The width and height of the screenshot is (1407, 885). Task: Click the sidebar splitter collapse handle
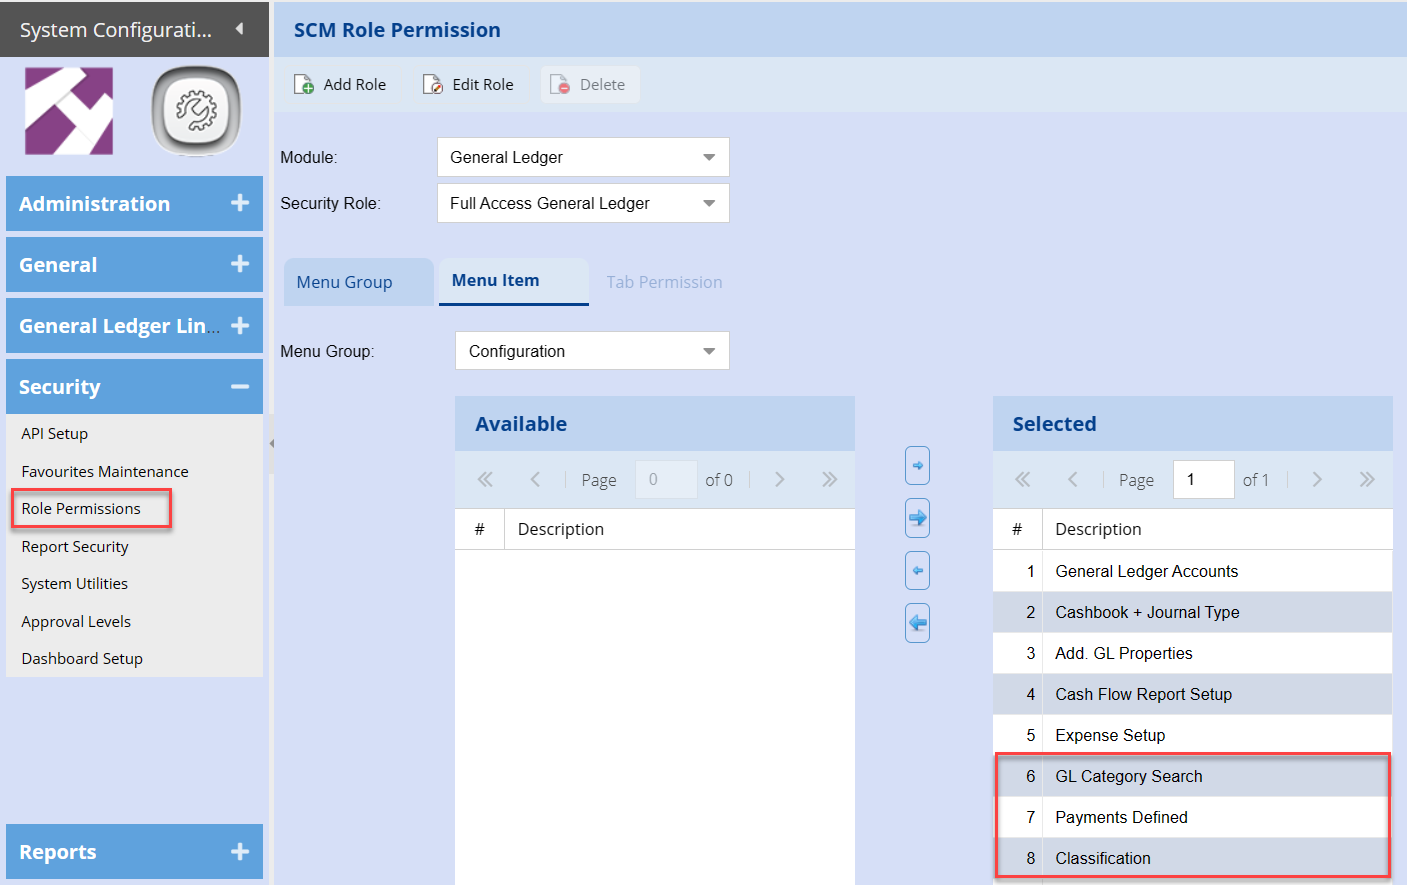[x=271, y=443]
